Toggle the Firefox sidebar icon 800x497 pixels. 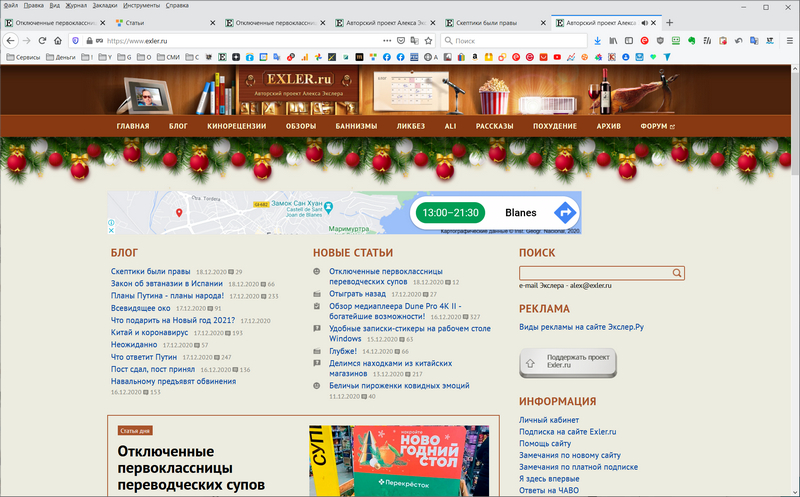[x=629, y=41]
